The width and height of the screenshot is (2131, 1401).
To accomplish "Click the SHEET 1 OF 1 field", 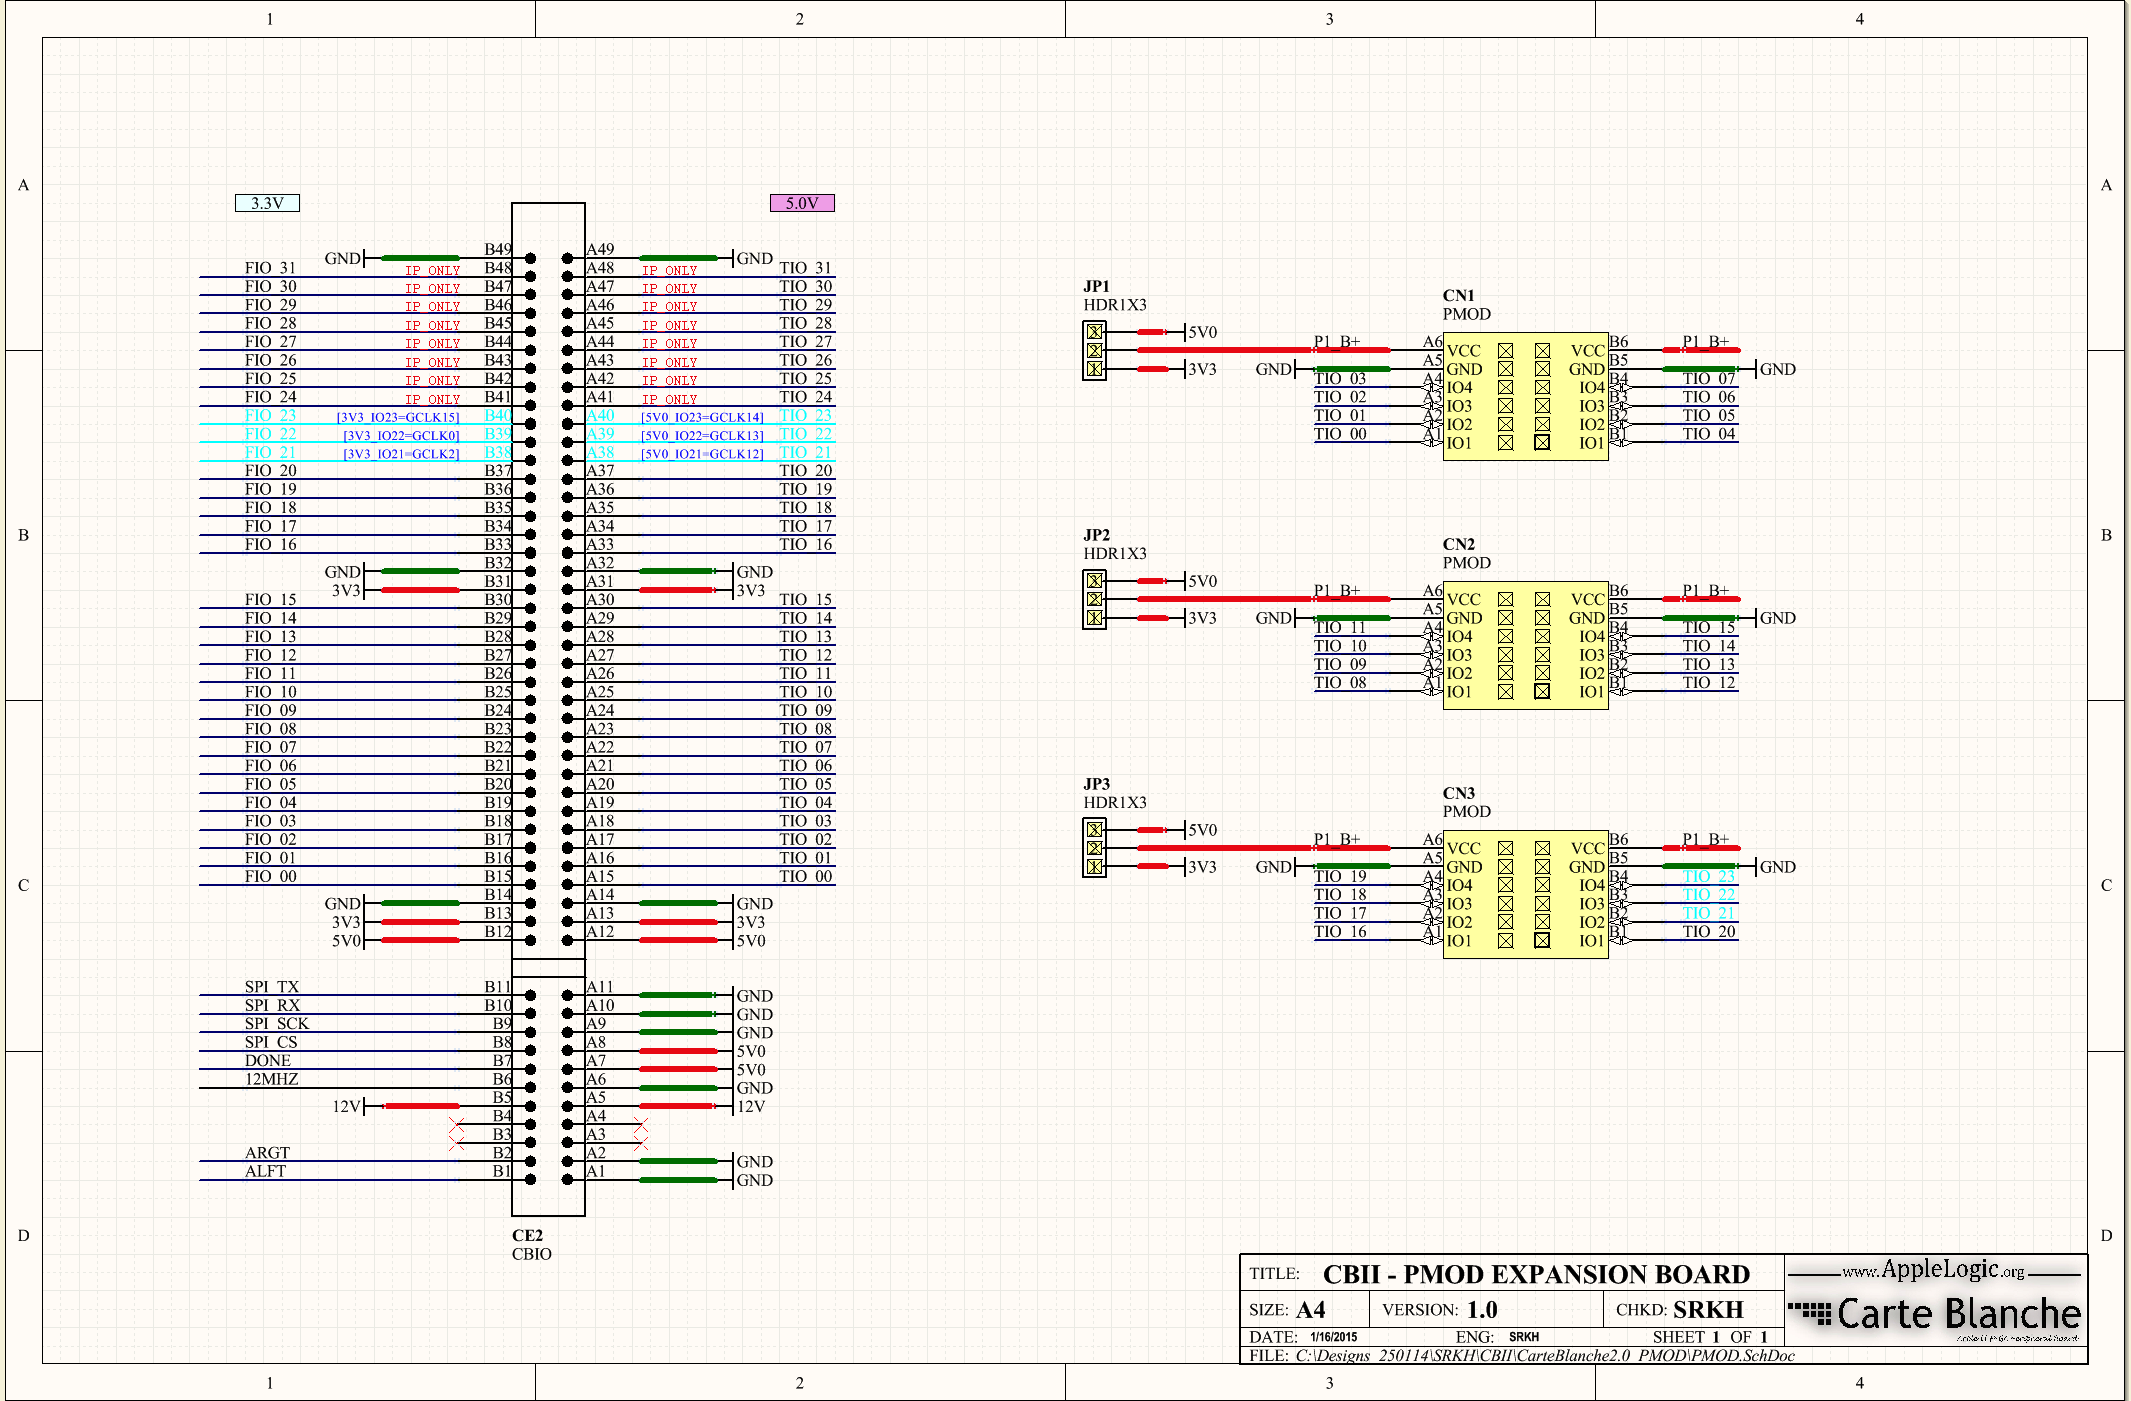I will pos(1710,1337).
